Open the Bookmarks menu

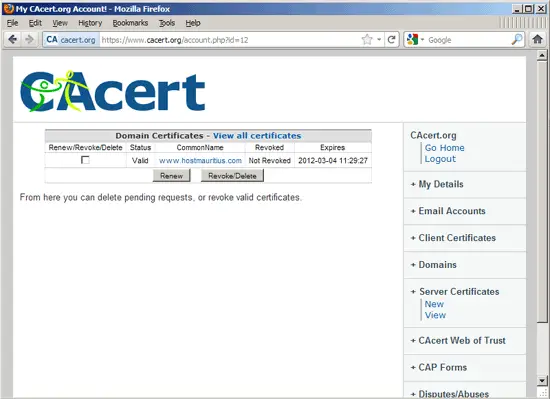click(130, 23)
